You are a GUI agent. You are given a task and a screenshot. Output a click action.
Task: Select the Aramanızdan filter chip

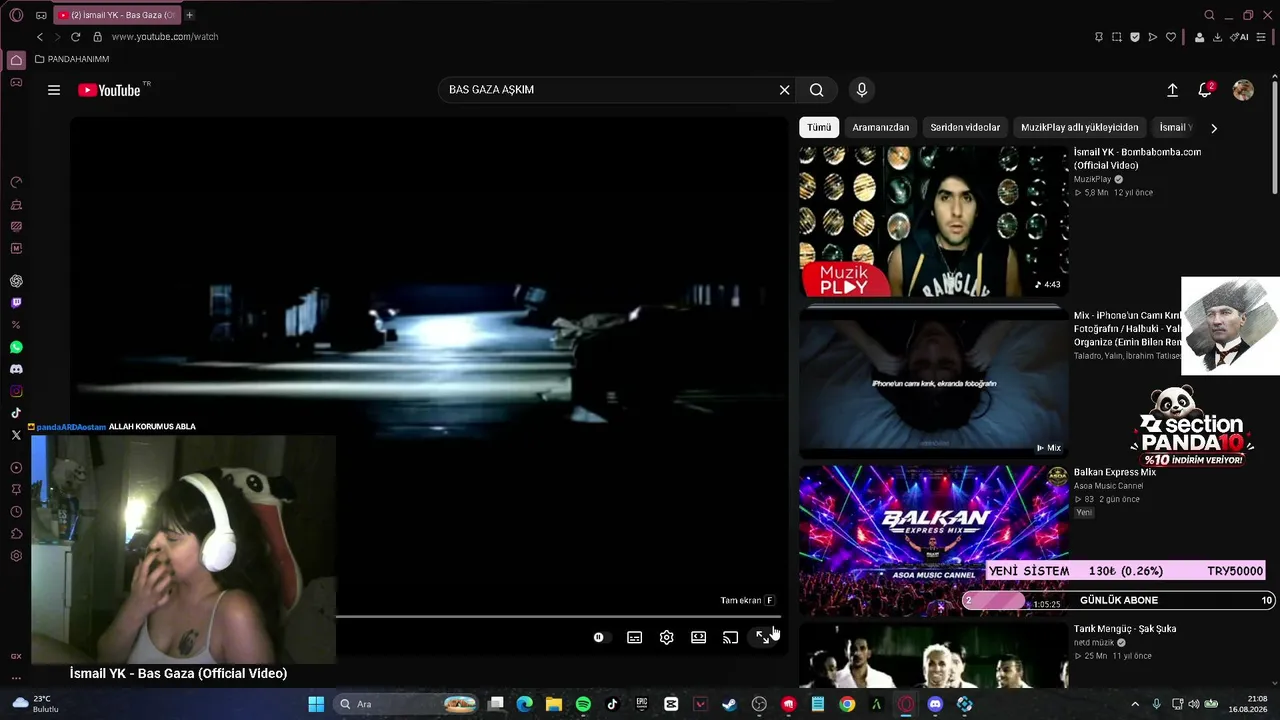(881, 128)
